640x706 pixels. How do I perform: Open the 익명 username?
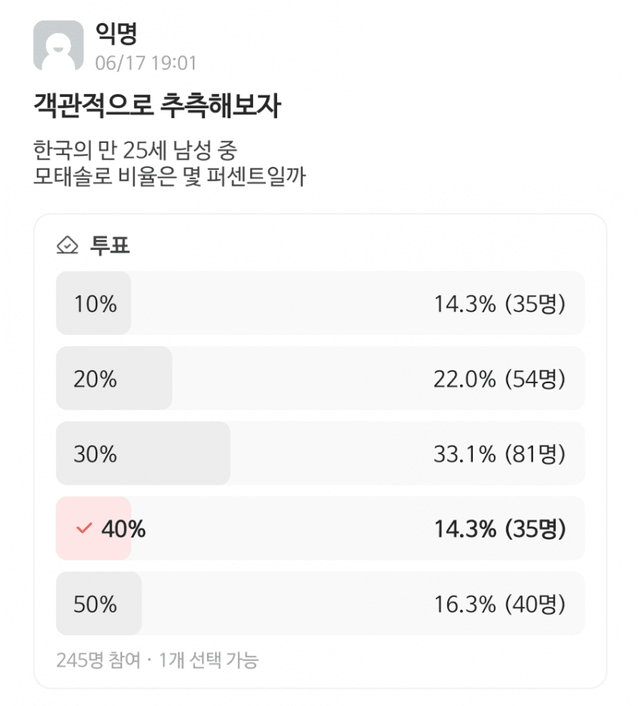coord(115,33)
